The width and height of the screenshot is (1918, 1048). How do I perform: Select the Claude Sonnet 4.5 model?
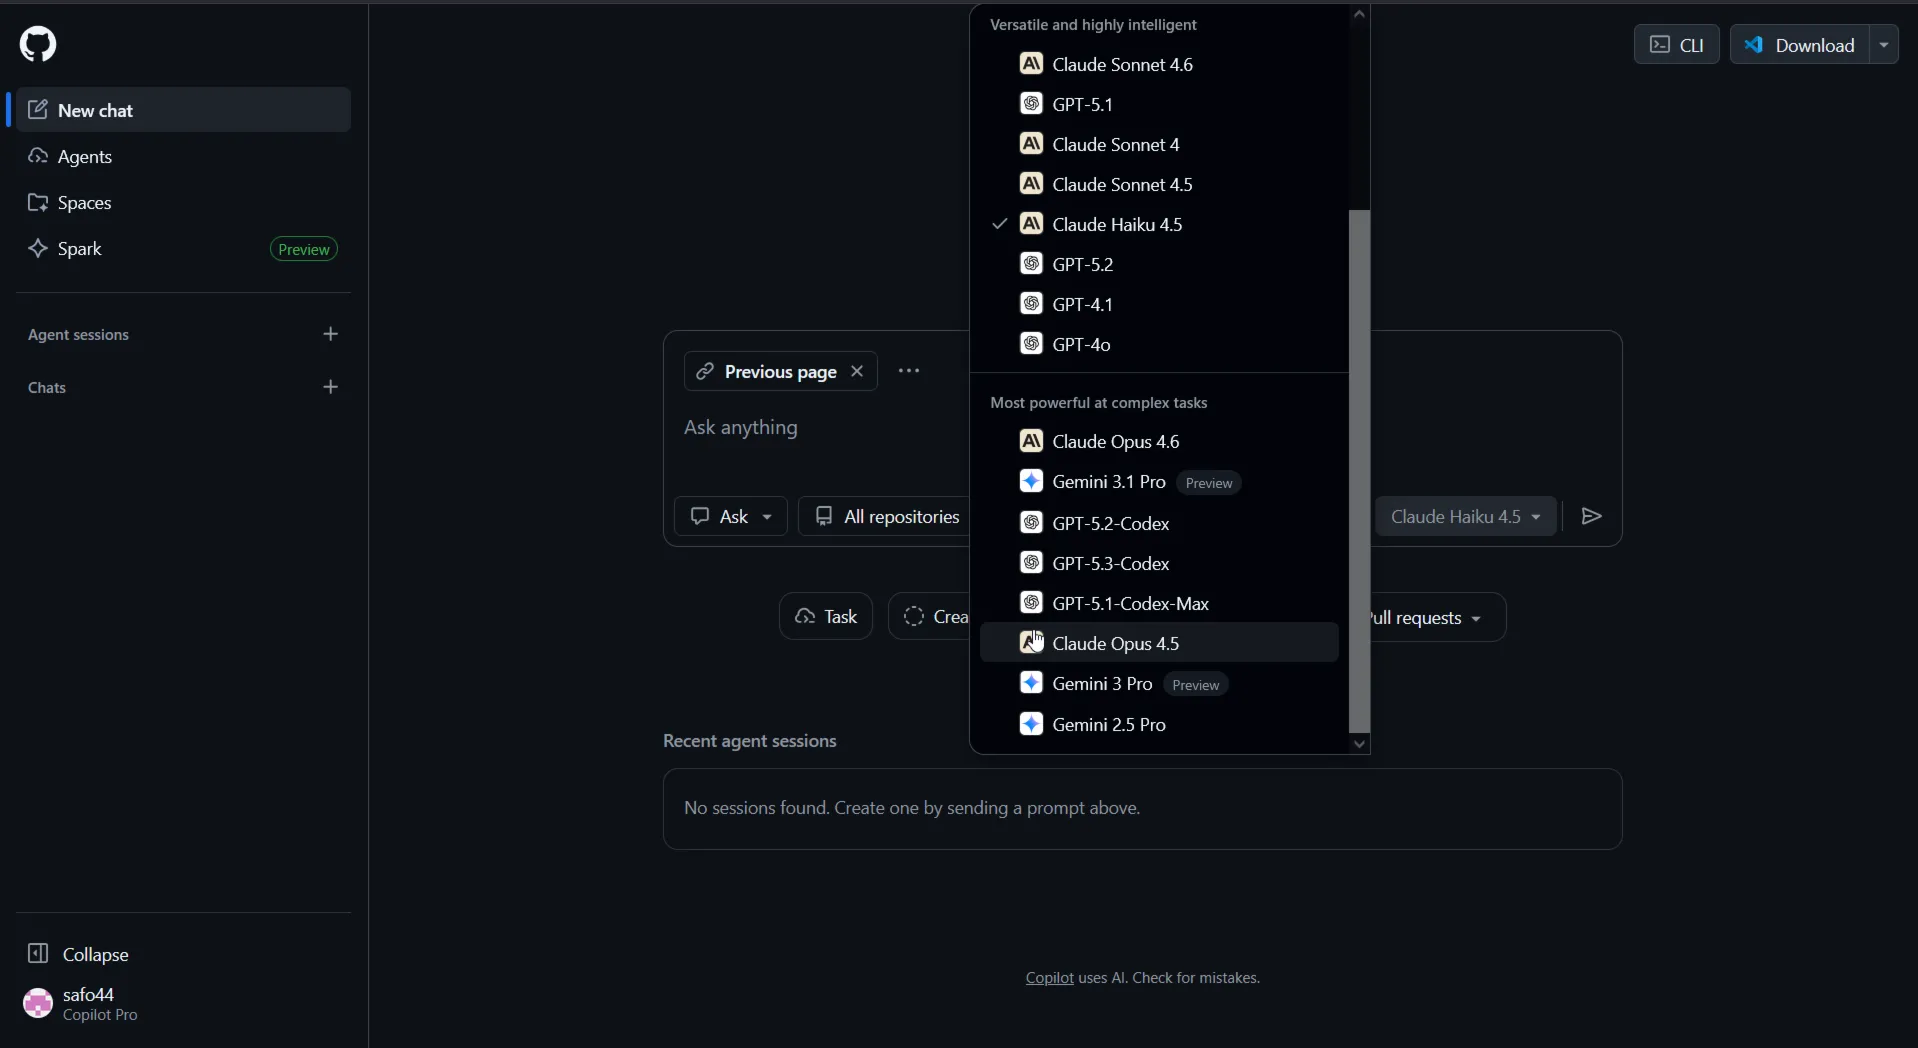[1159, 184]
